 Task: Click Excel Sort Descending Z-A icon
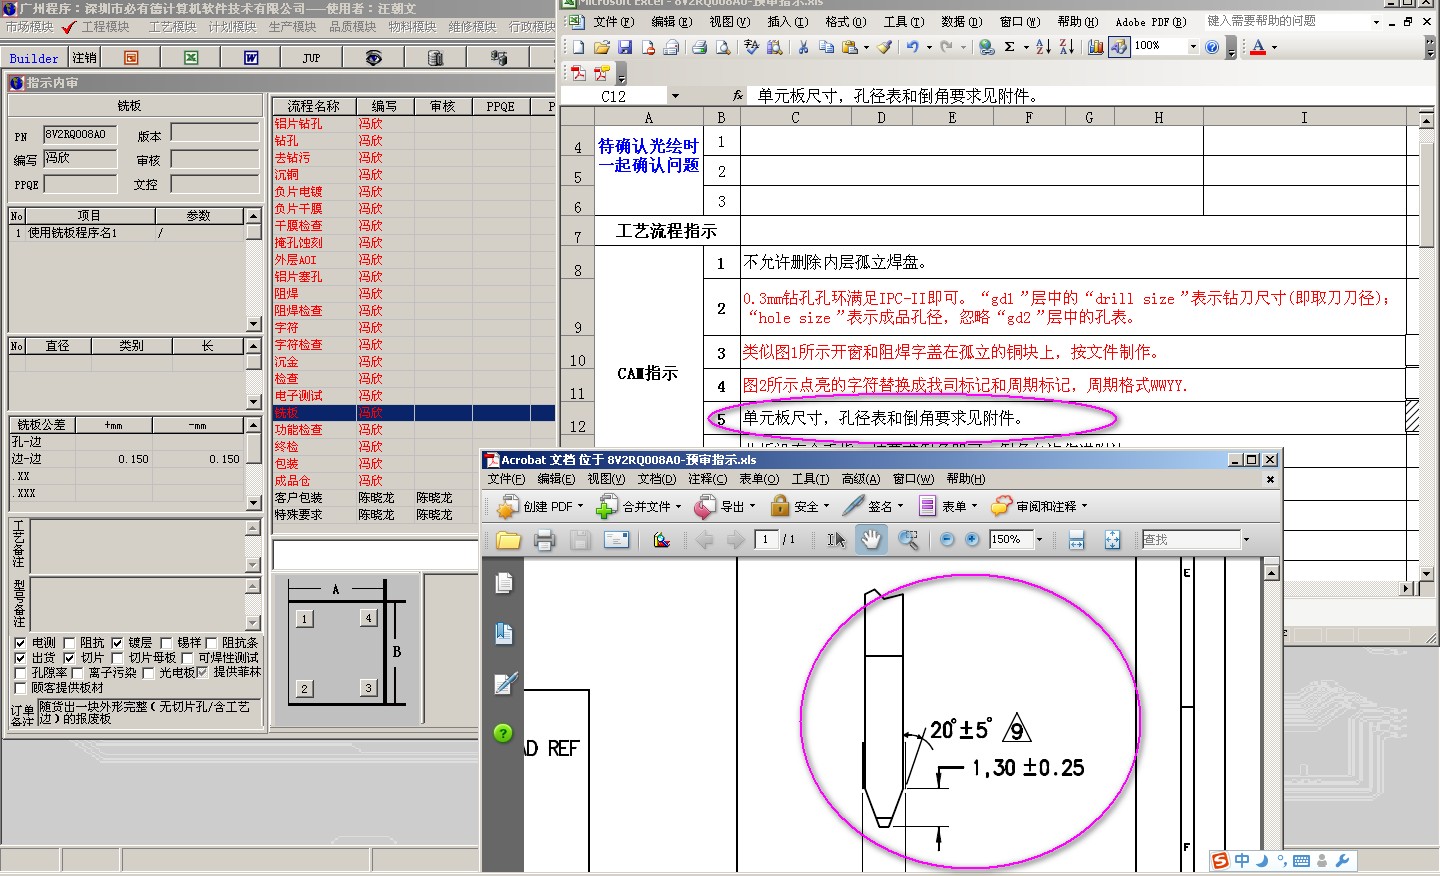[x=1067, y=46]
